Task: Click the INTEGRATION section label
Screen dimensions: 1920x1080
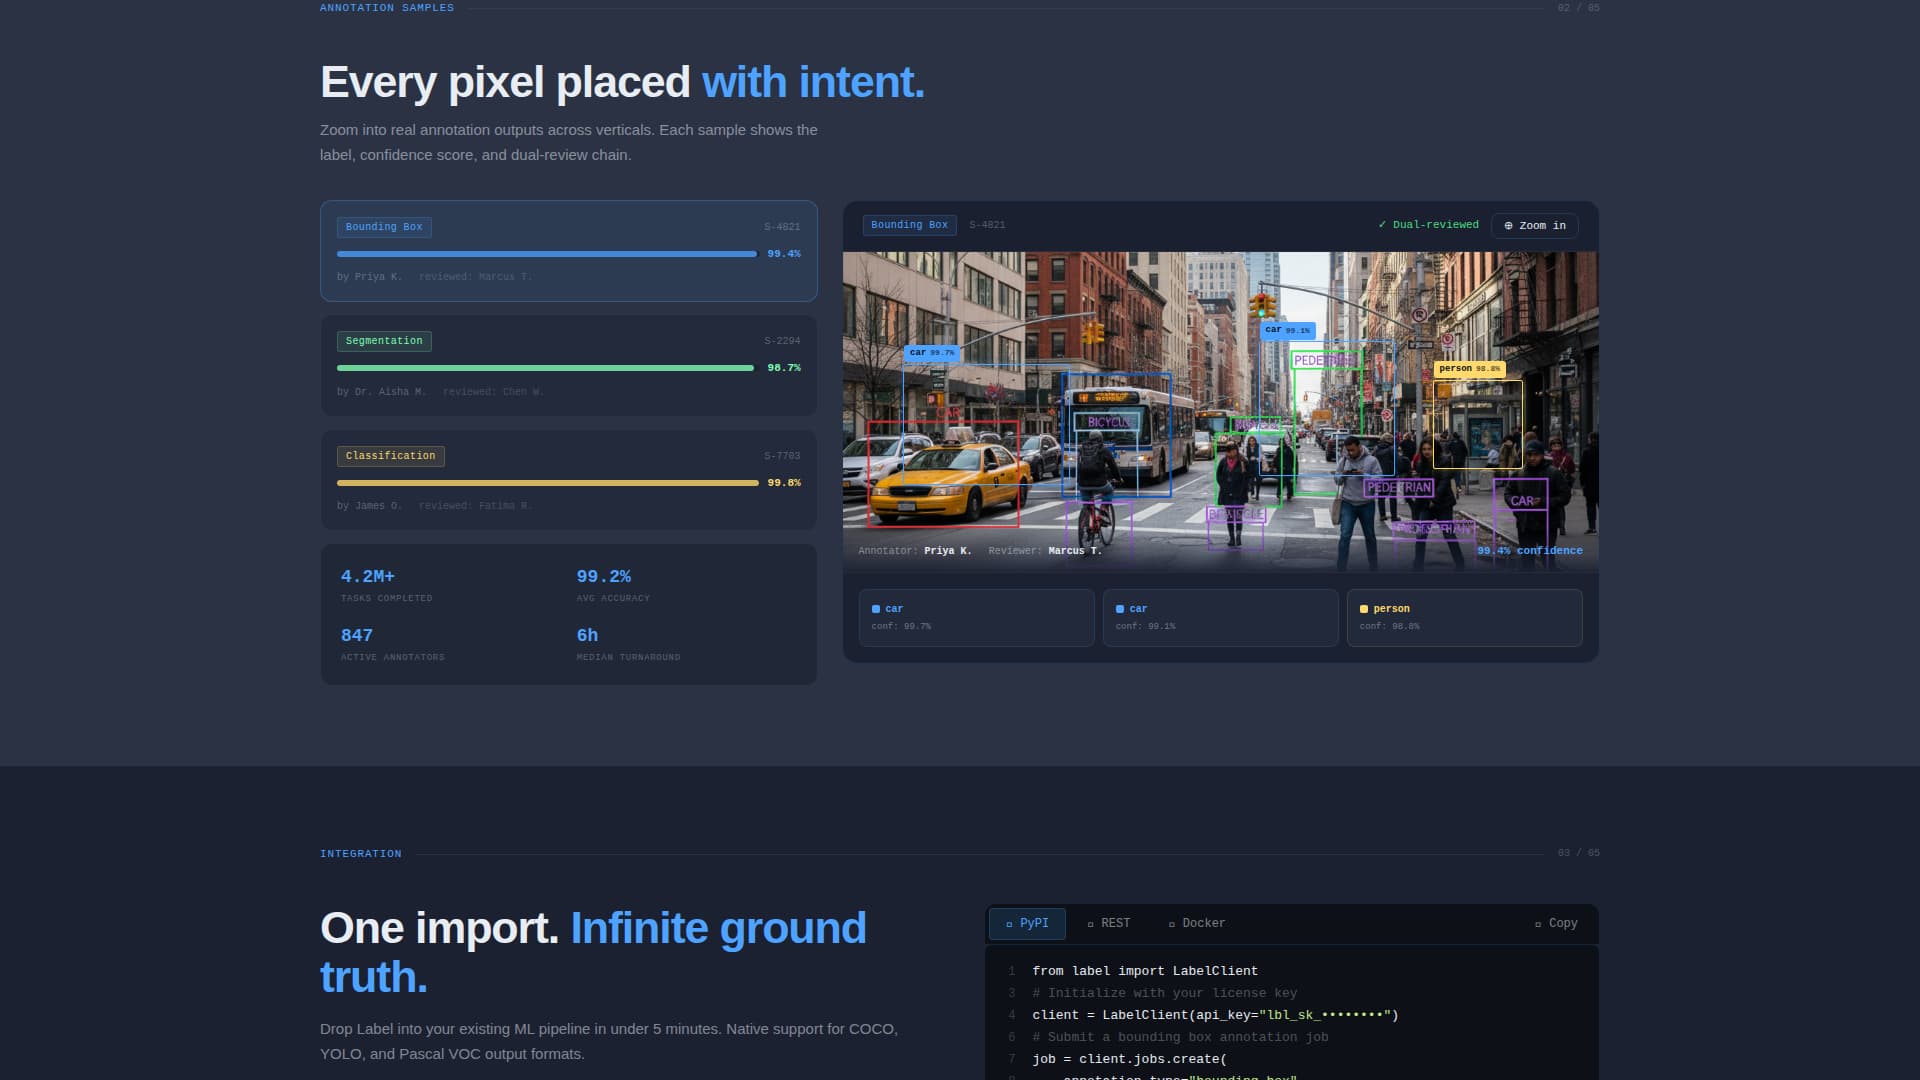Action: pos(361,854)
